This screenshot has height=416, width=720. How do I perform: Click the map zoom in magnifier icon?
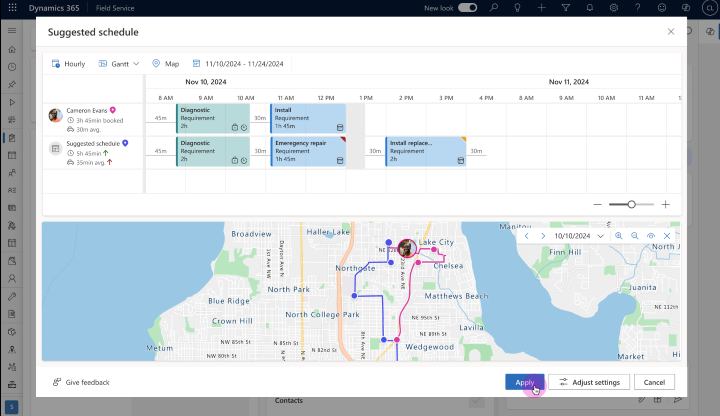tap(619, 236)
